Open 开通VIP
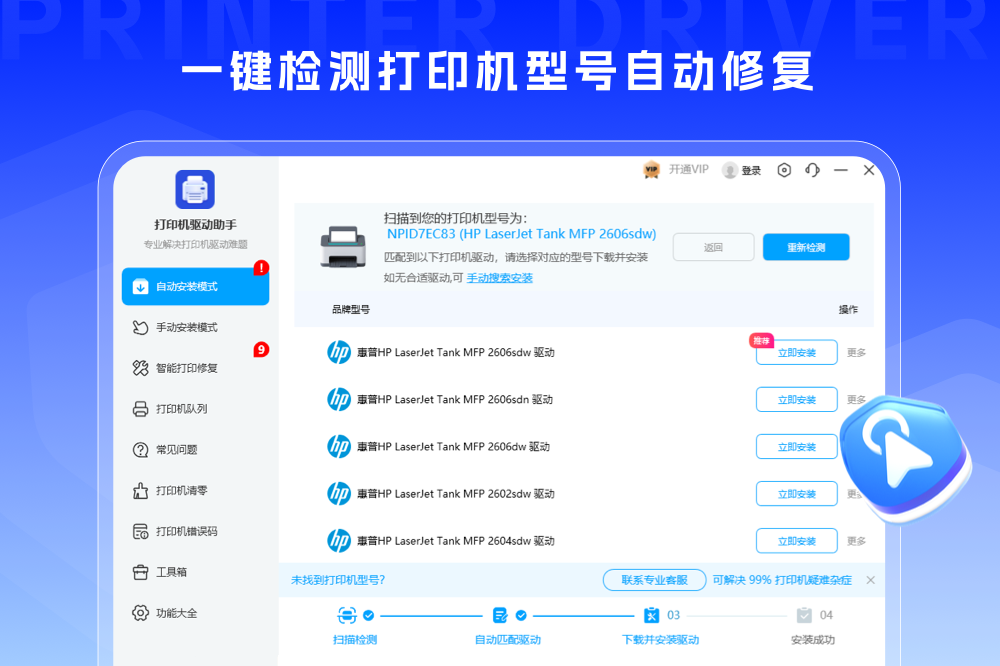The width and height of the screenshot is (1000, 666). point(689,170)
